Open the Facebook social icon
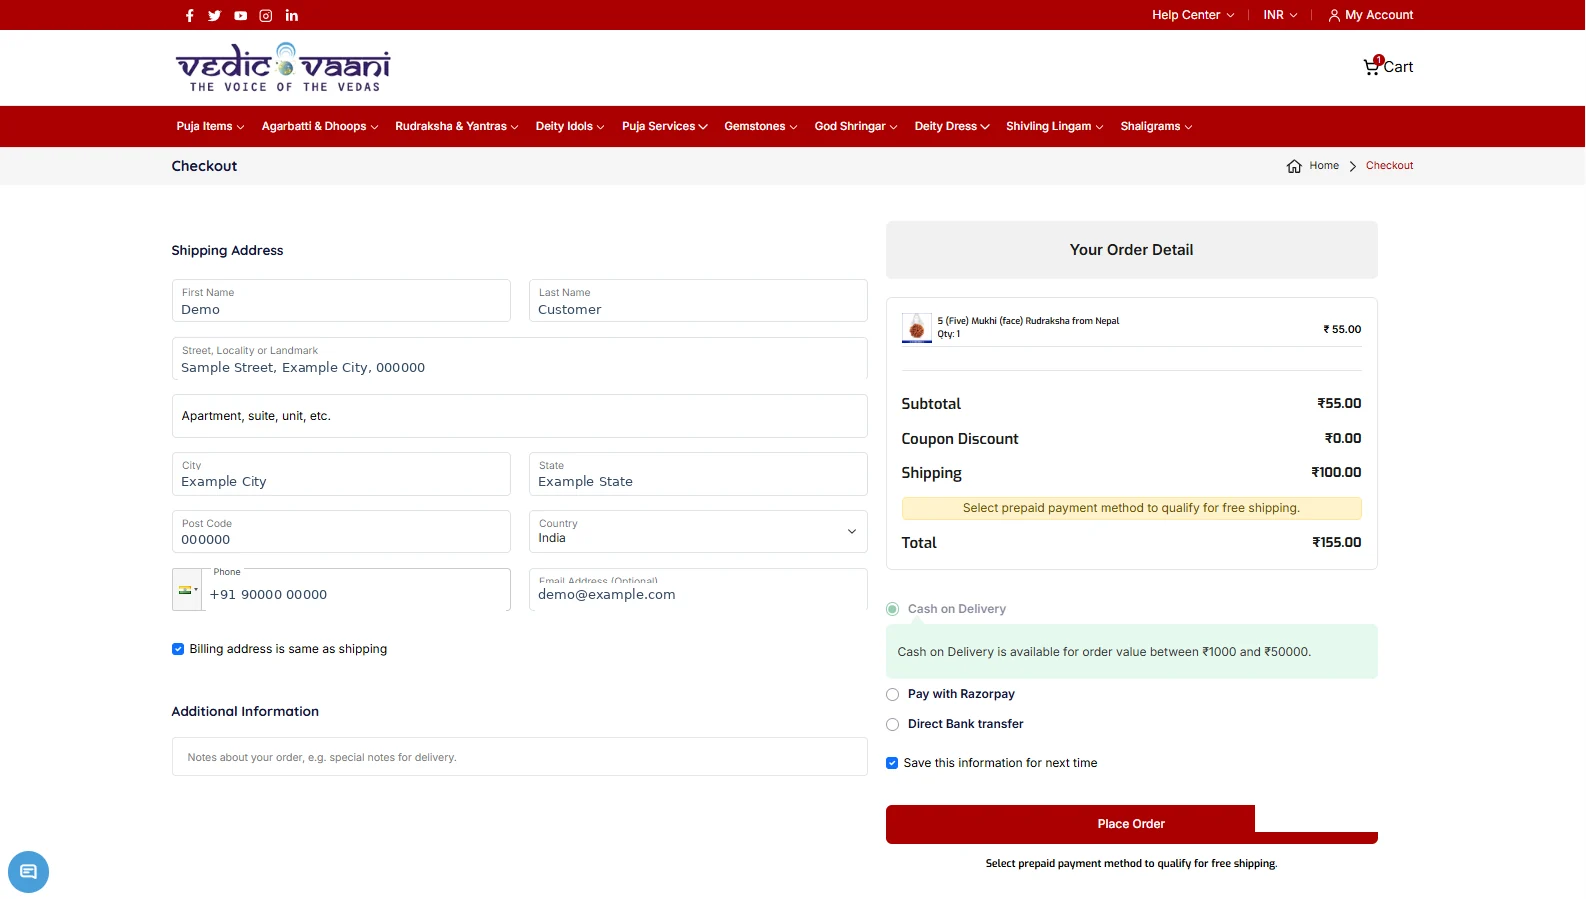The image size is (1586, 899). click(x=189, y=15)
